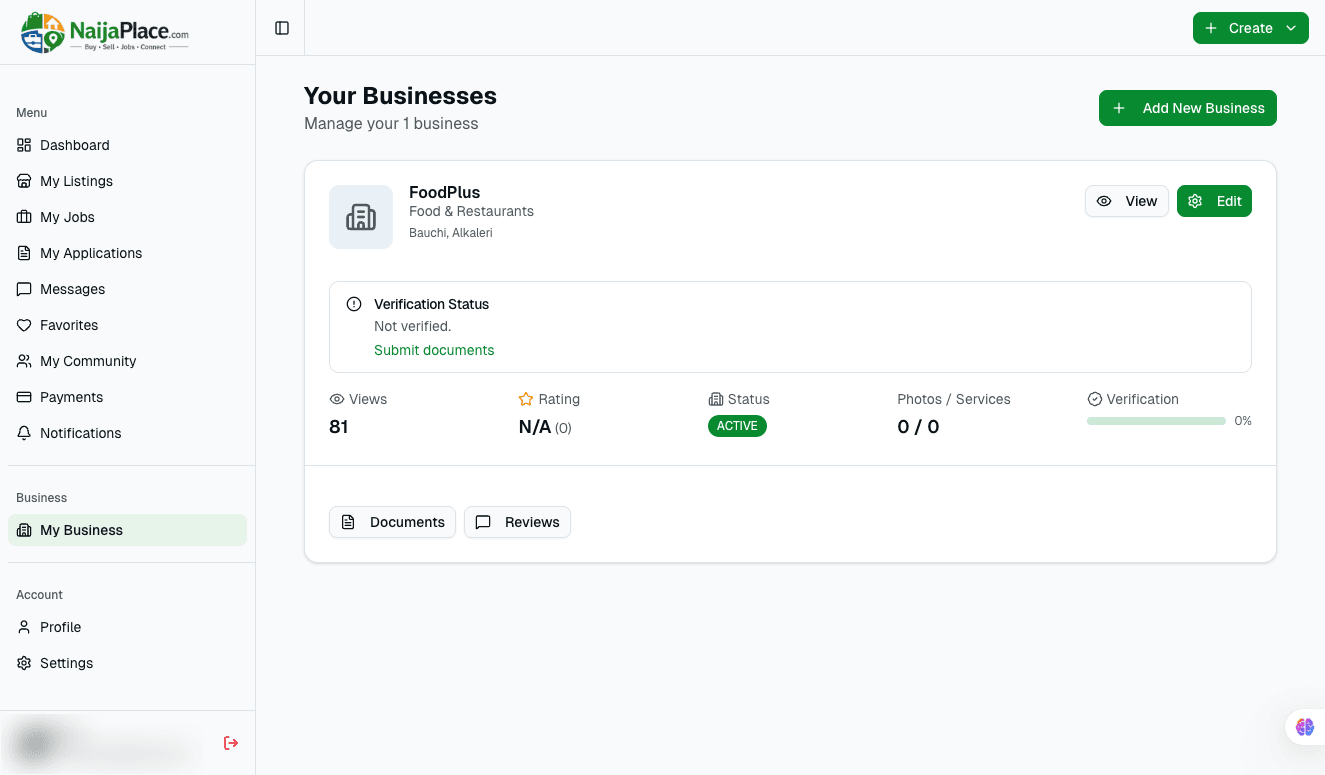Screen dimensions: 1325x775
Task: Click the NaijaPlace.com logo
Action: point(105,33)
